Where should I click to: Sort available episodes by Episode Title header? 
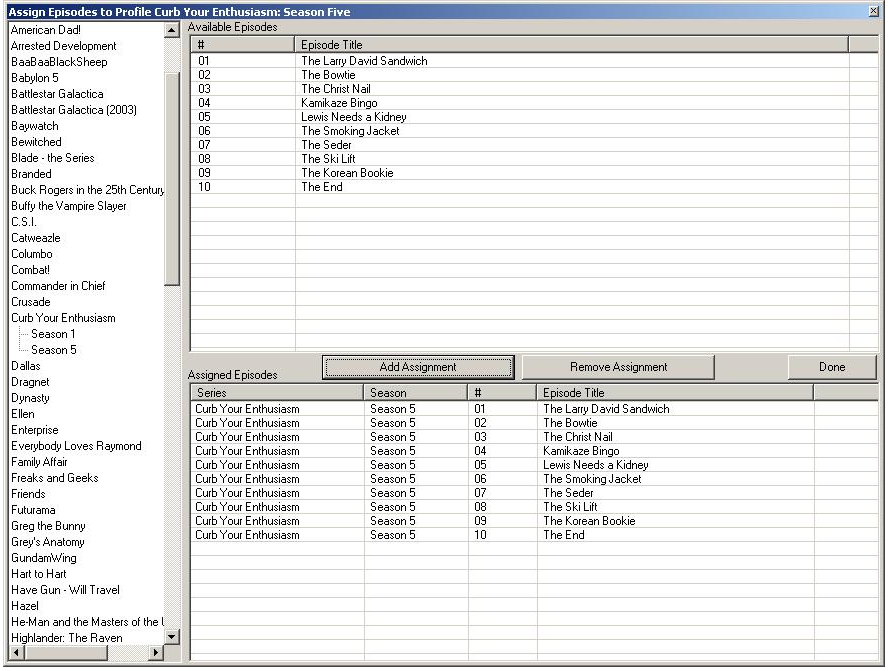coord(572,45)
